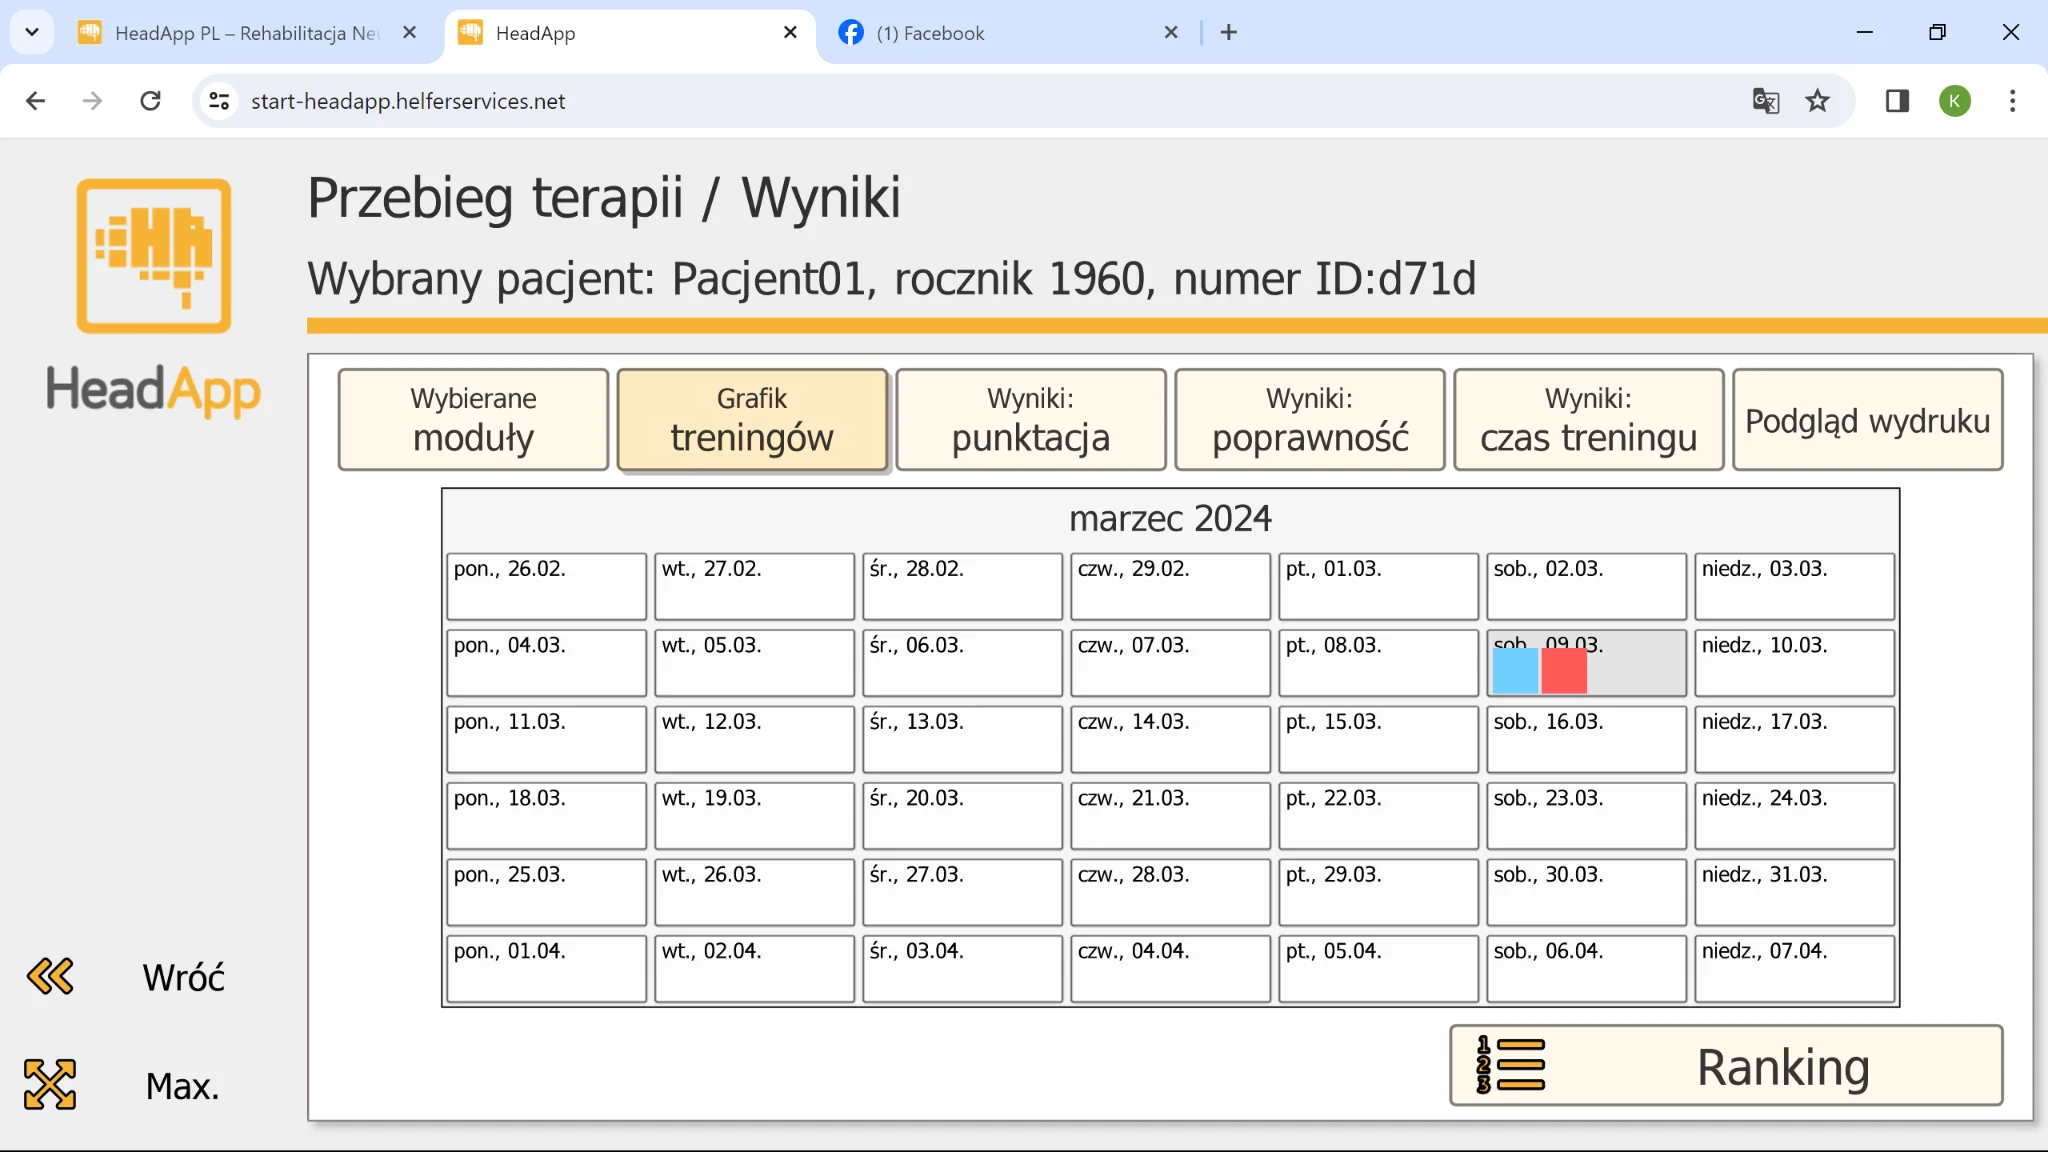Select calendar day pt., 01.03.
Screen dimensions: 2048x1152
point(1378,586)
